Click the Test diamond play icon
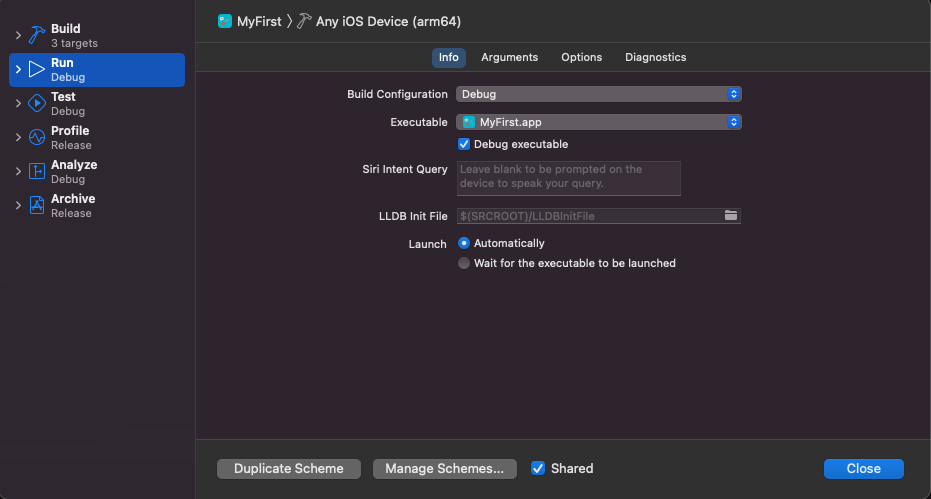Screen dimensions: 931x499 coord(37,103)
